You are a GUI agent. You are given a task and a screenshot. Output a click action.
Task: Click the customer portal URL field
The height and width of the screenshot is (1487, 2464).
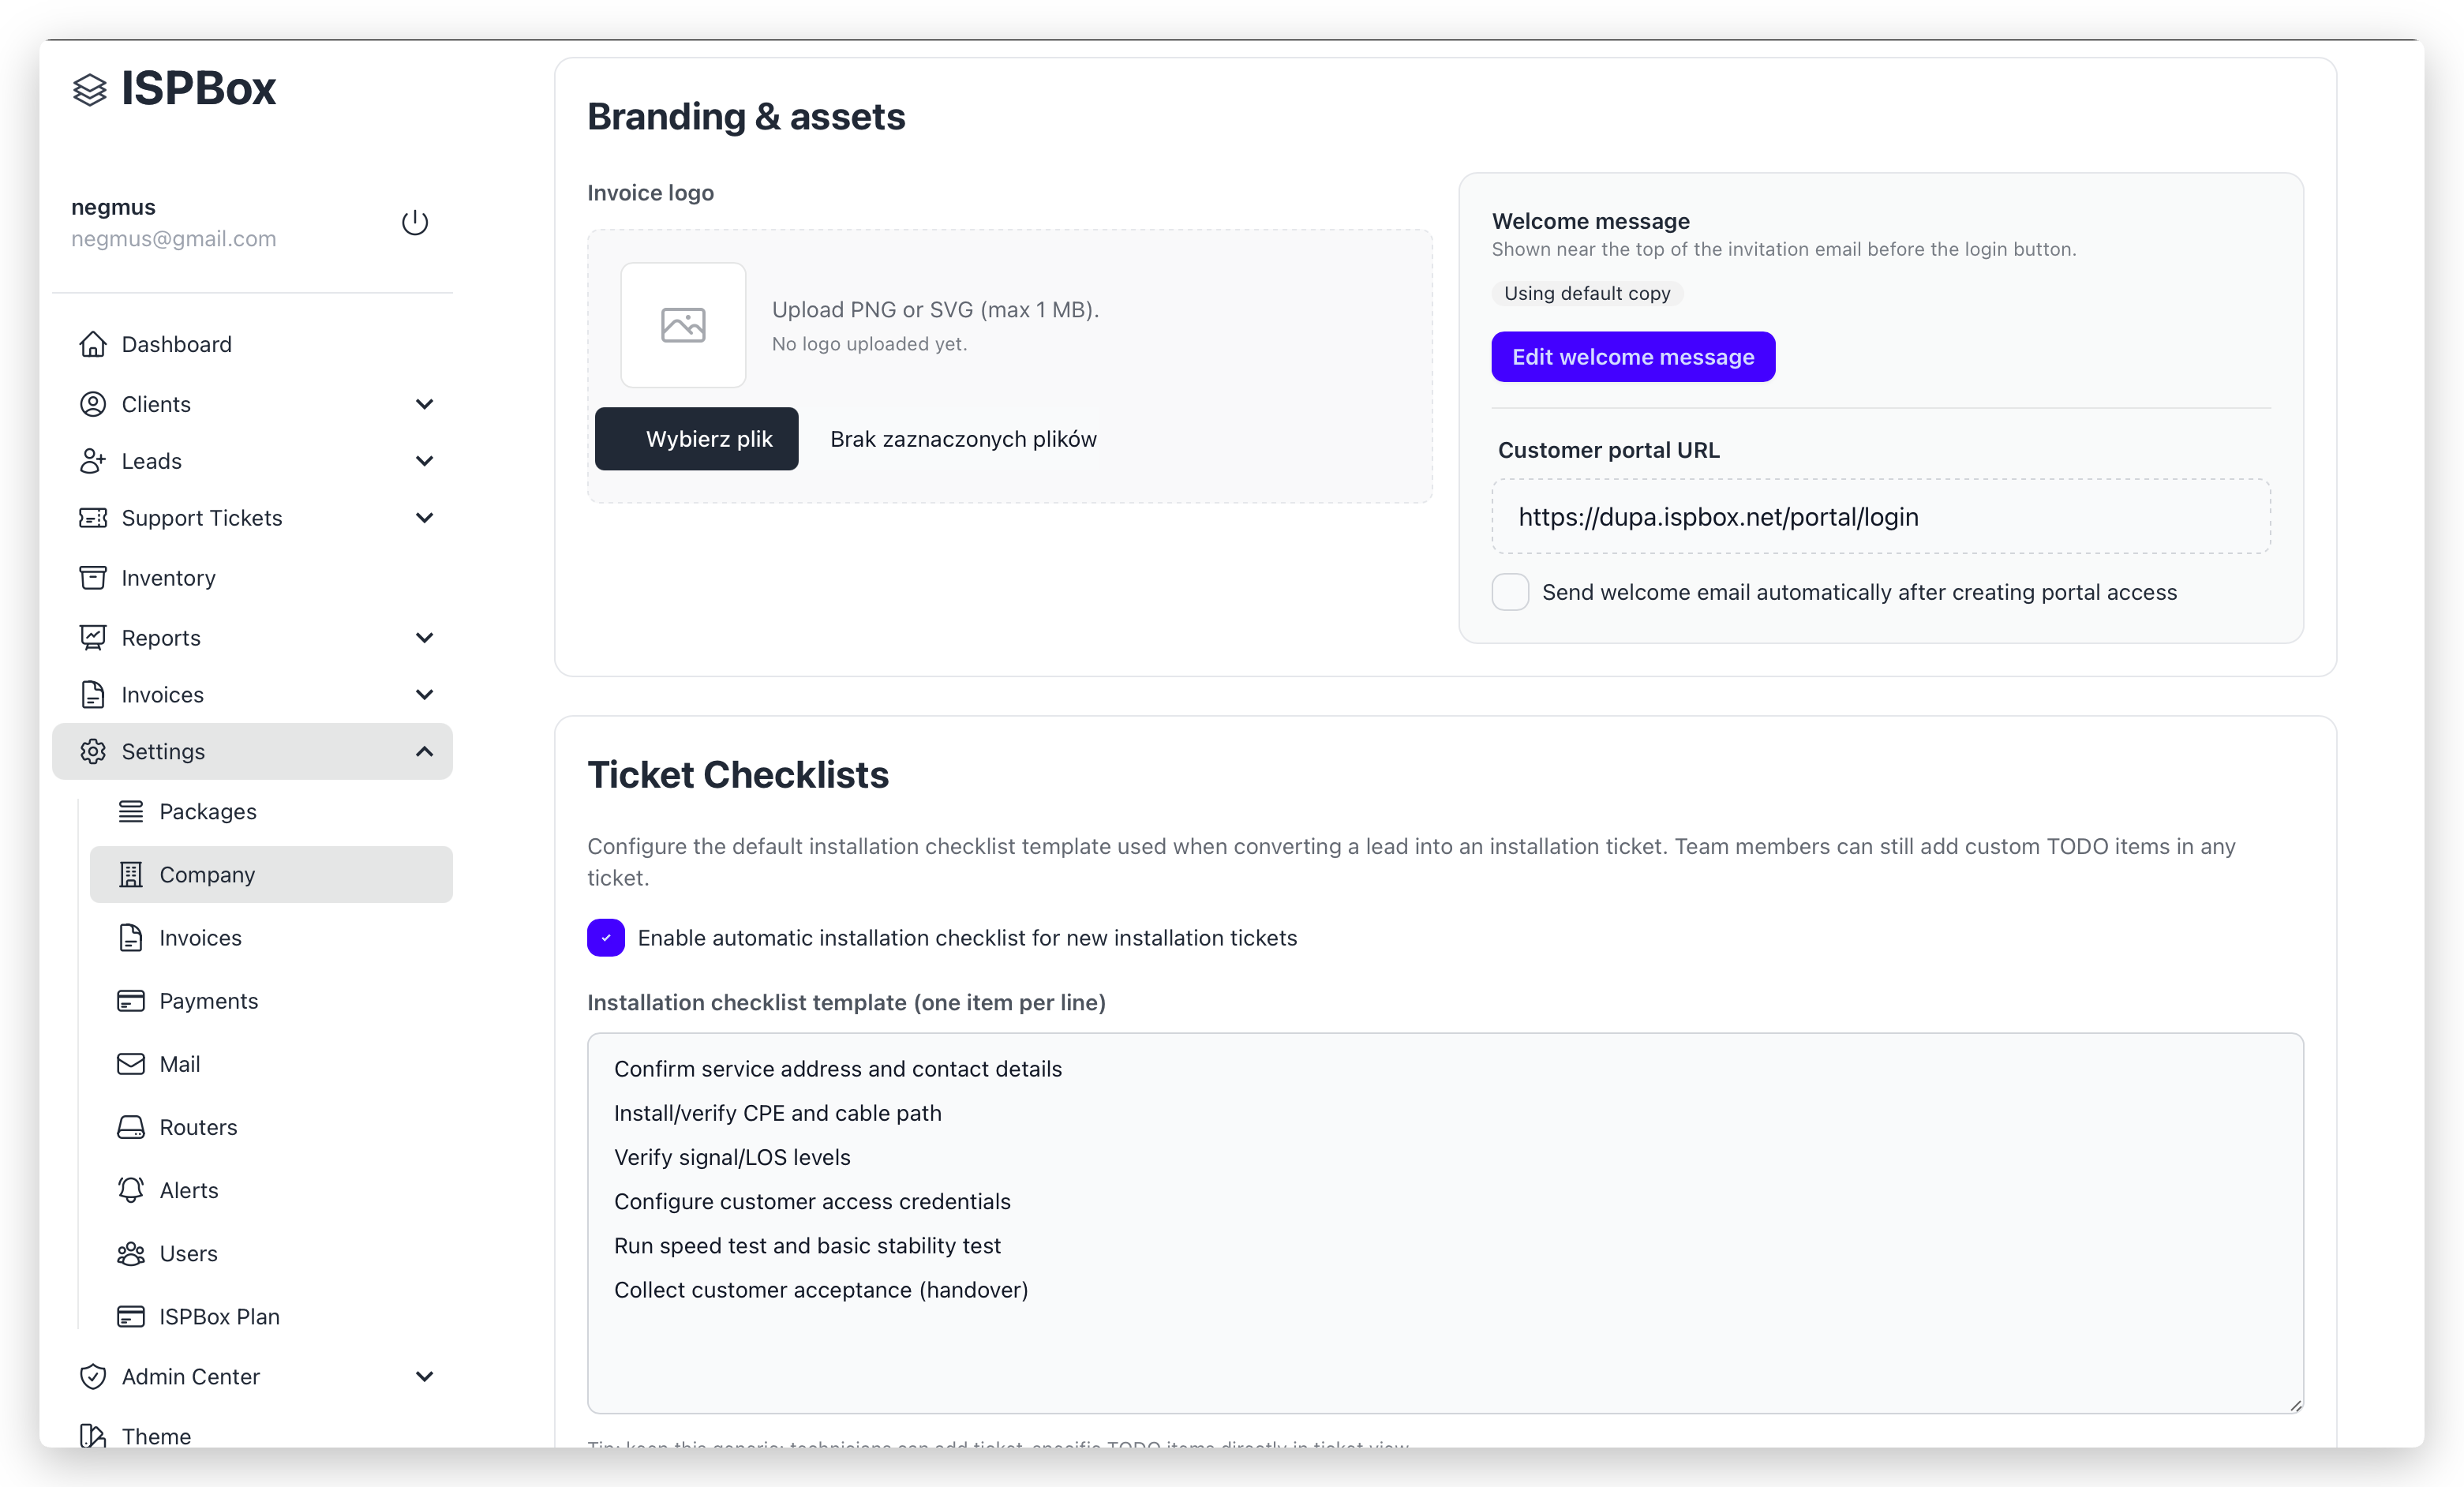1880,517
